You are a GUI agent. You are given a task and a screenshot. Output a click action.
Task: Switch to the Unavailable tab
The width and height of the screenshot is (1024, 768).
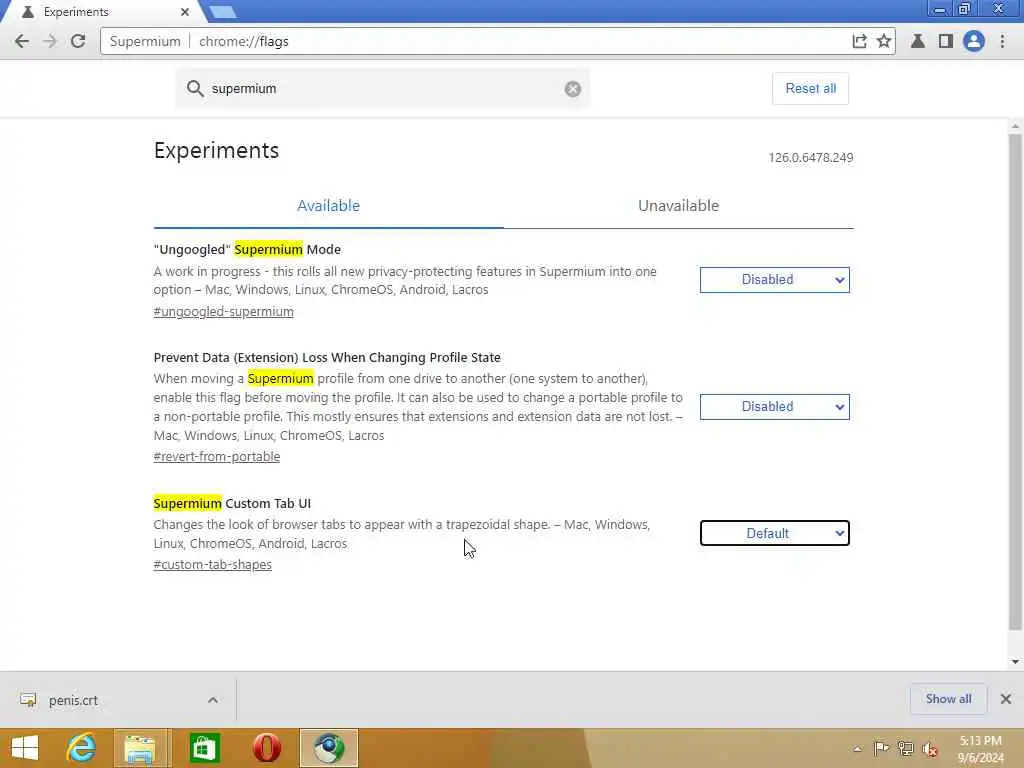click(x=678, y=206)
